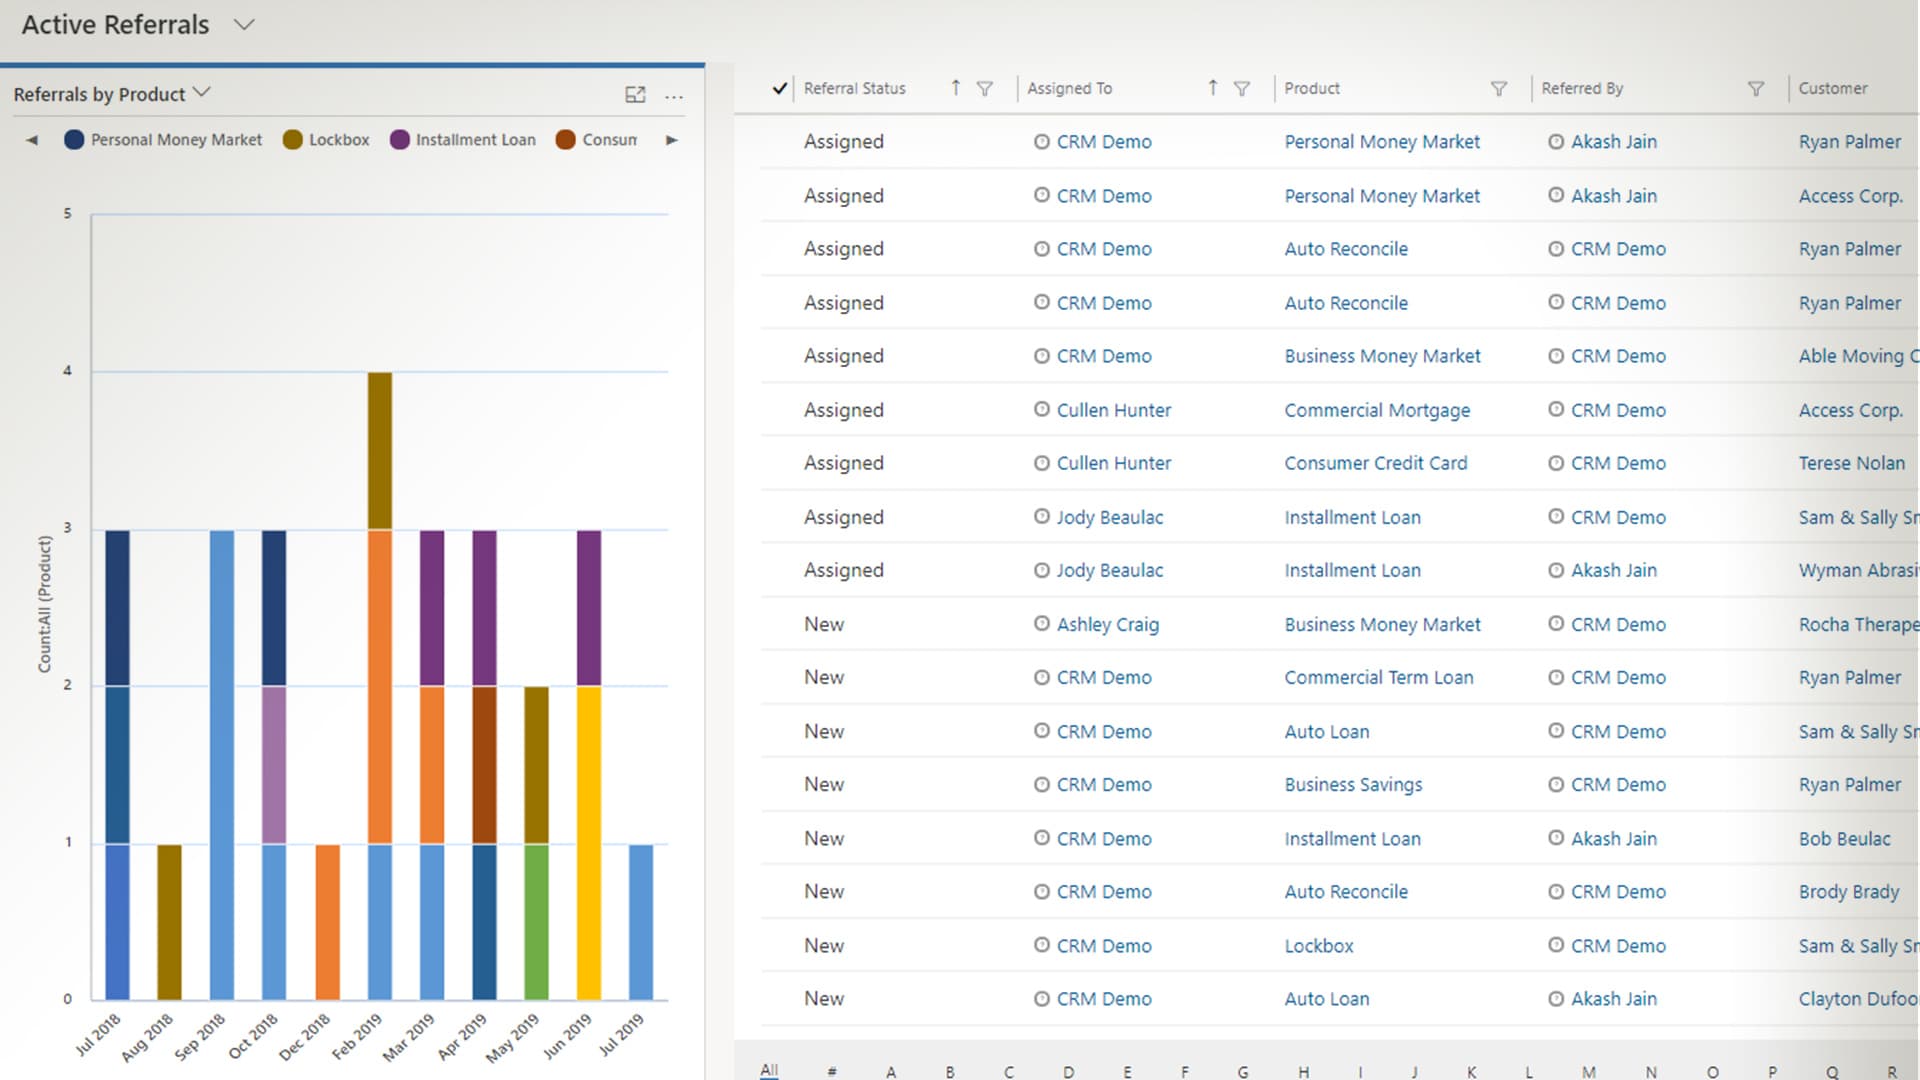Open the Commercial Mortgage product link
This screenshot has height=1080, width=1920.
tap(1377, 410)
